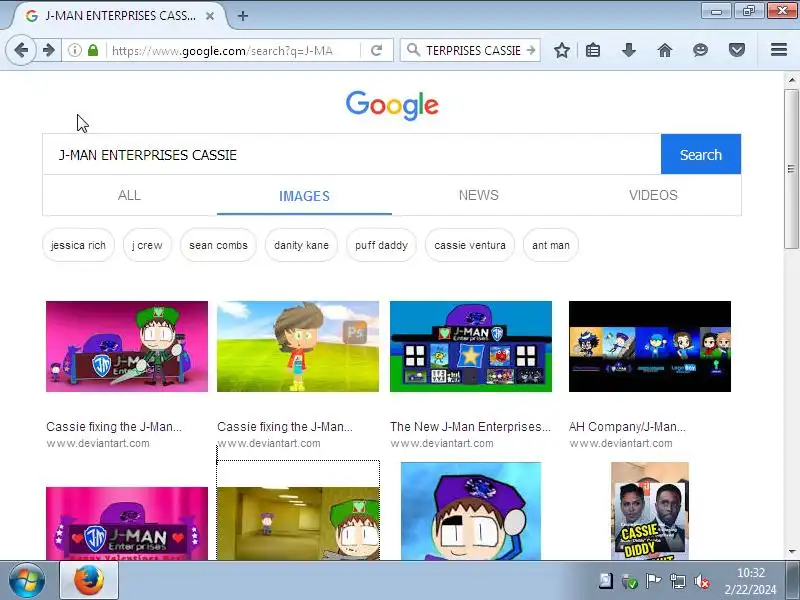This screenshot has height=600, width=800.
Task: Click the scrollbar down arrow
Action: click(x=791, y=552)
